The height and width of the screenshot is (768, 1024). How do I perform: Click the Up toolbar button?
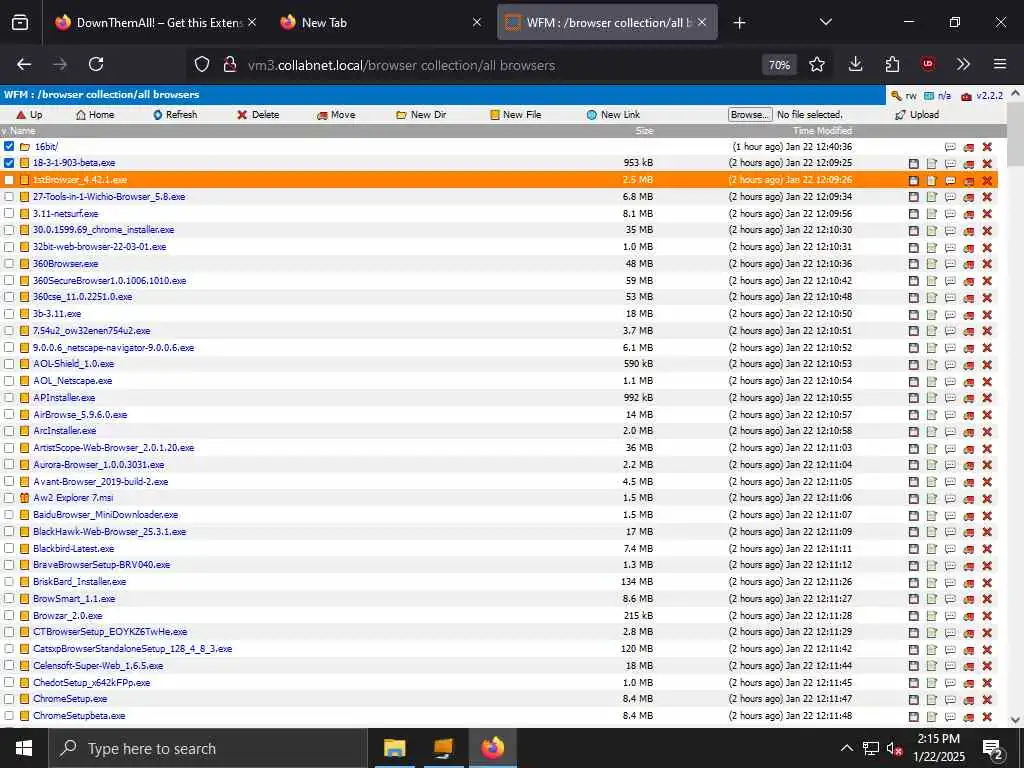pos(29,115)
